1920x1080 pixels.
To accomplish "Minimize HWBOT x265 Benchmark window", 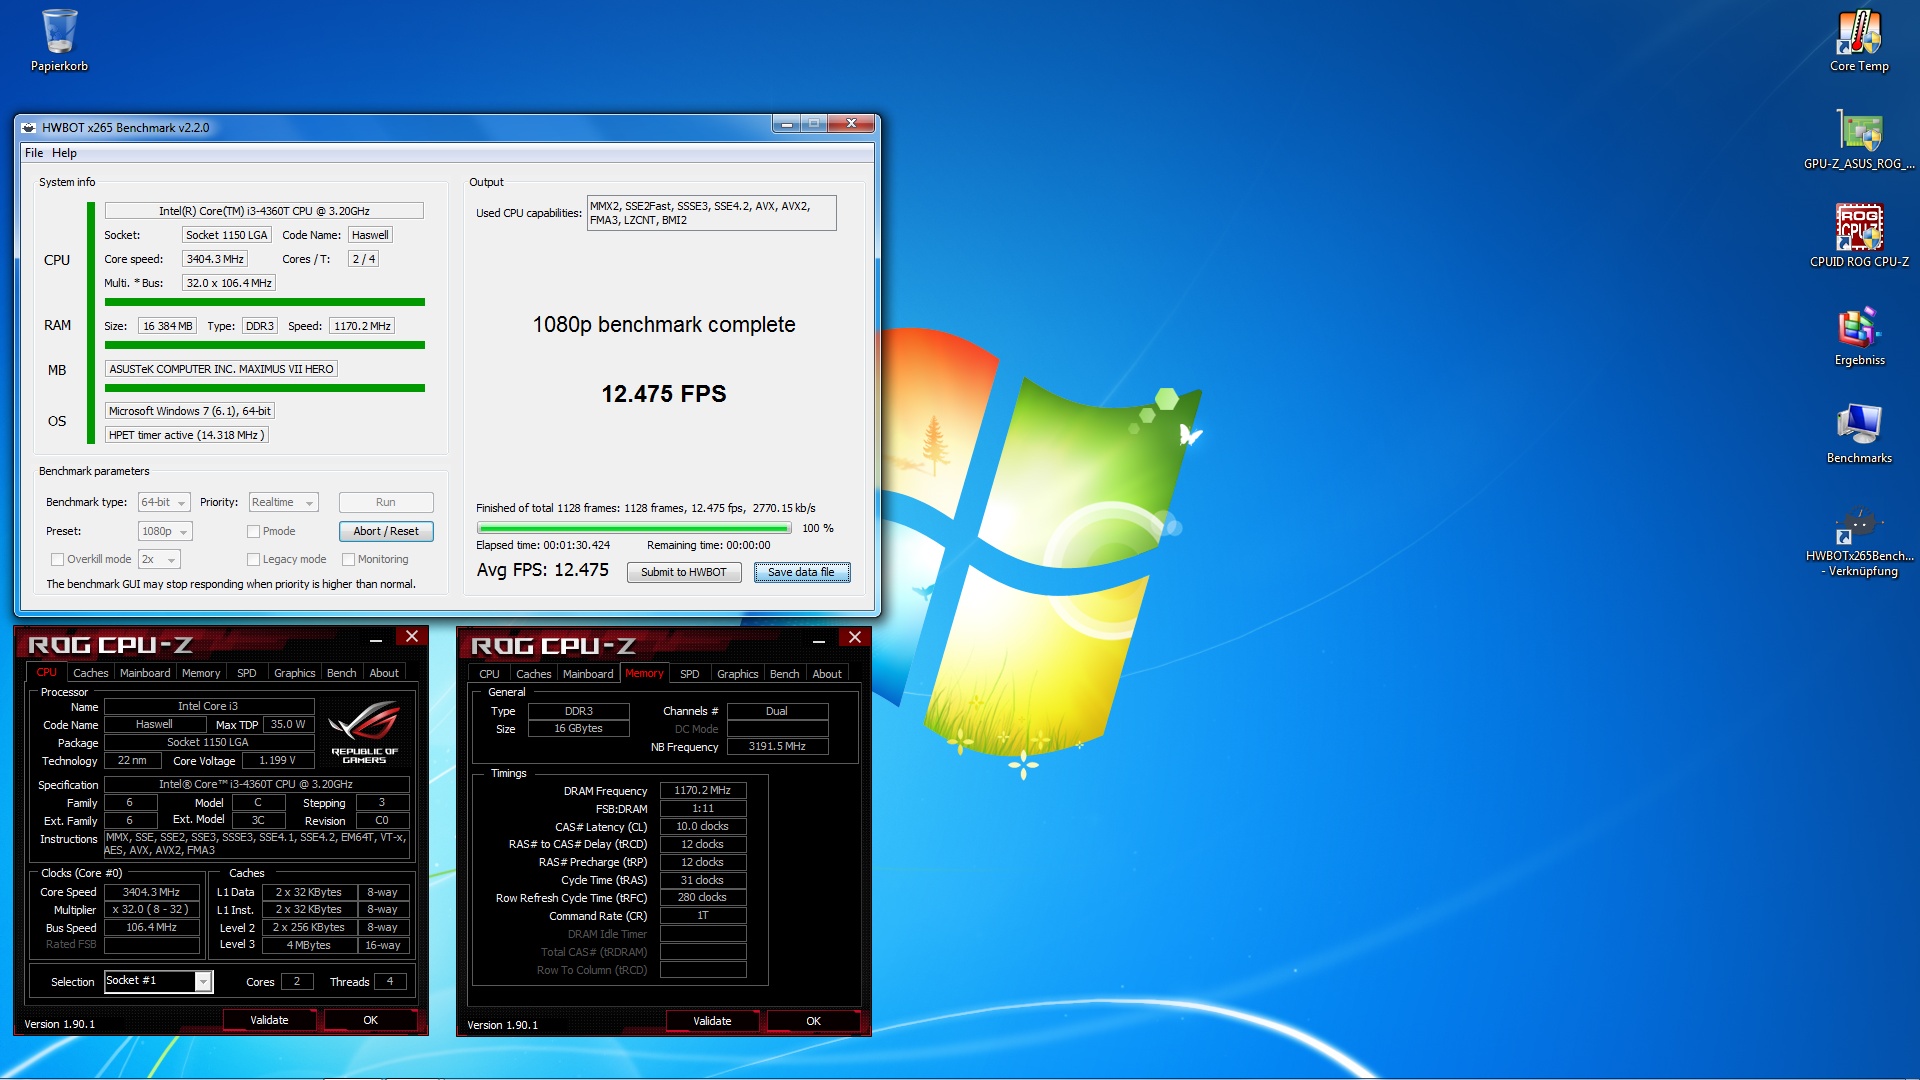I will pyautogui.click(x=787, y=124).
